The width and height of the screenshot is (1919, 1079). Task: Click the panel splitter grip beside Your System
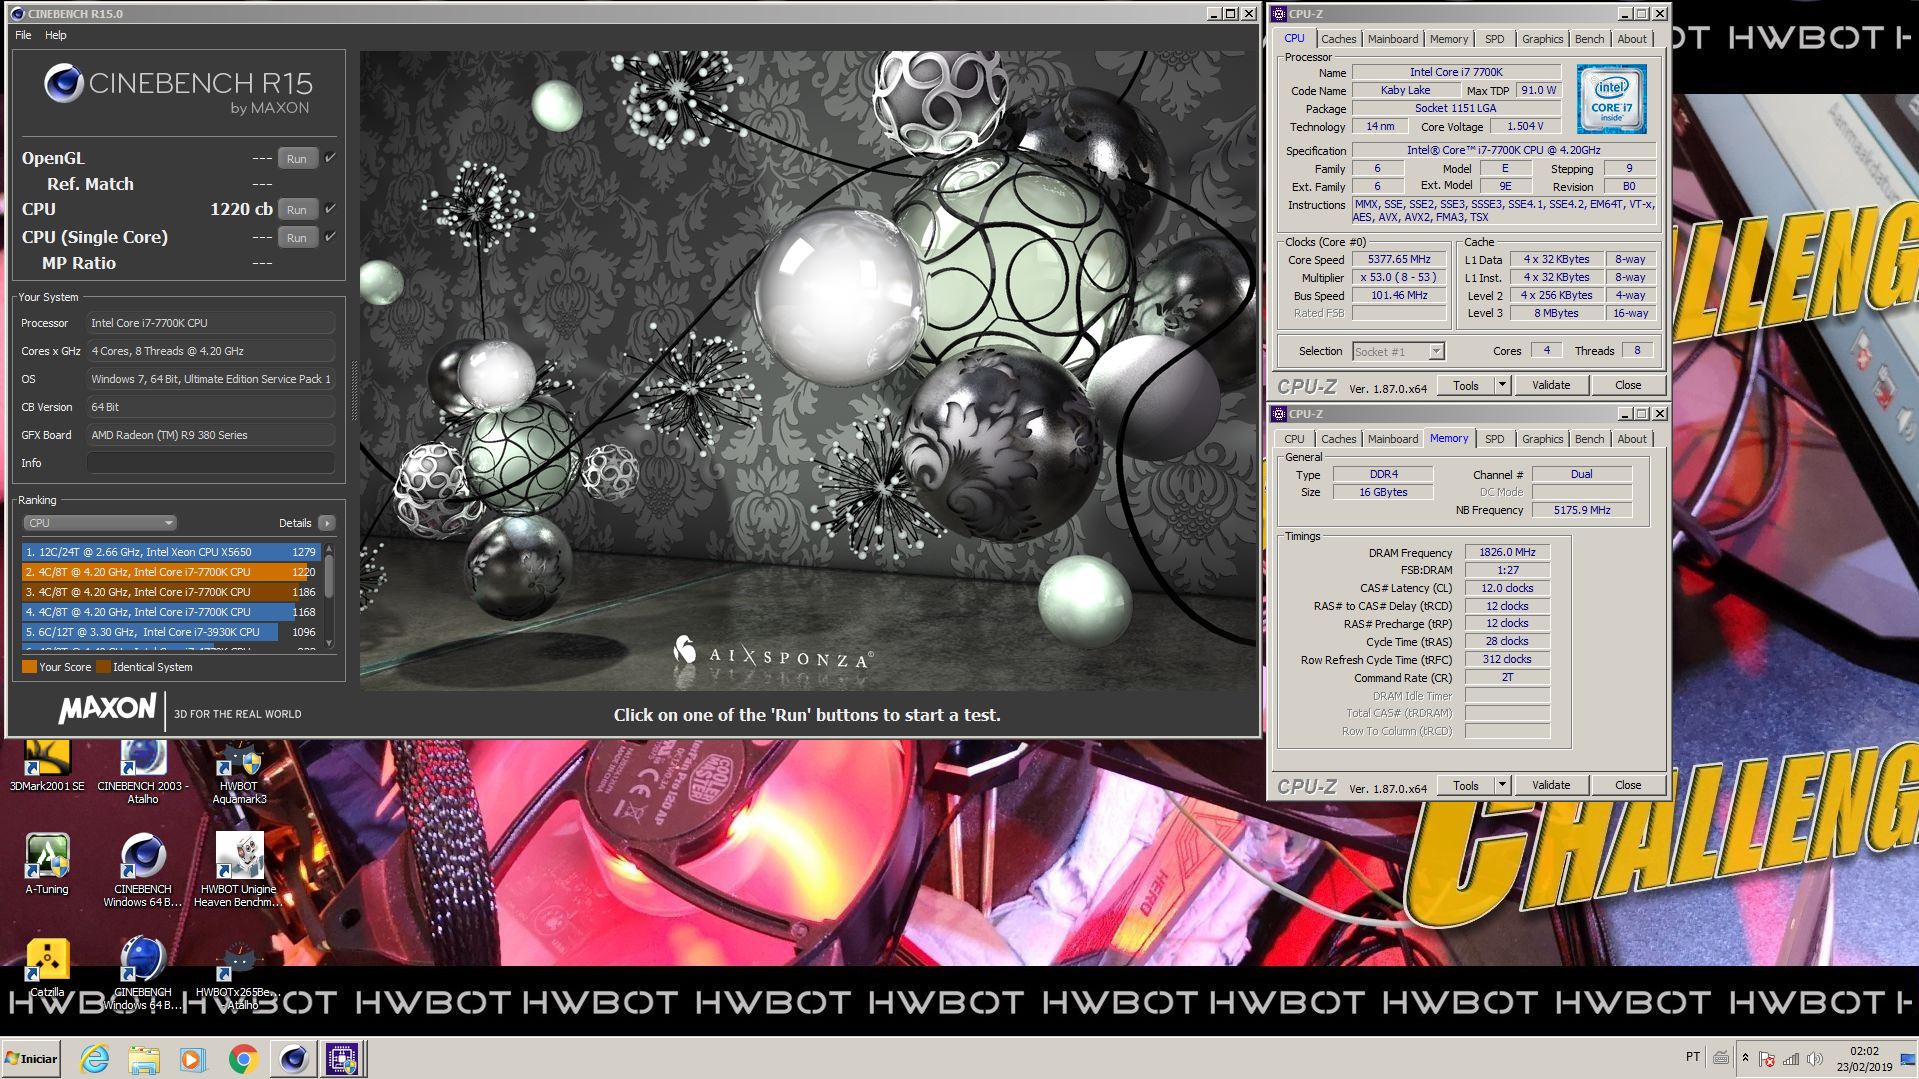pos(353,390)
